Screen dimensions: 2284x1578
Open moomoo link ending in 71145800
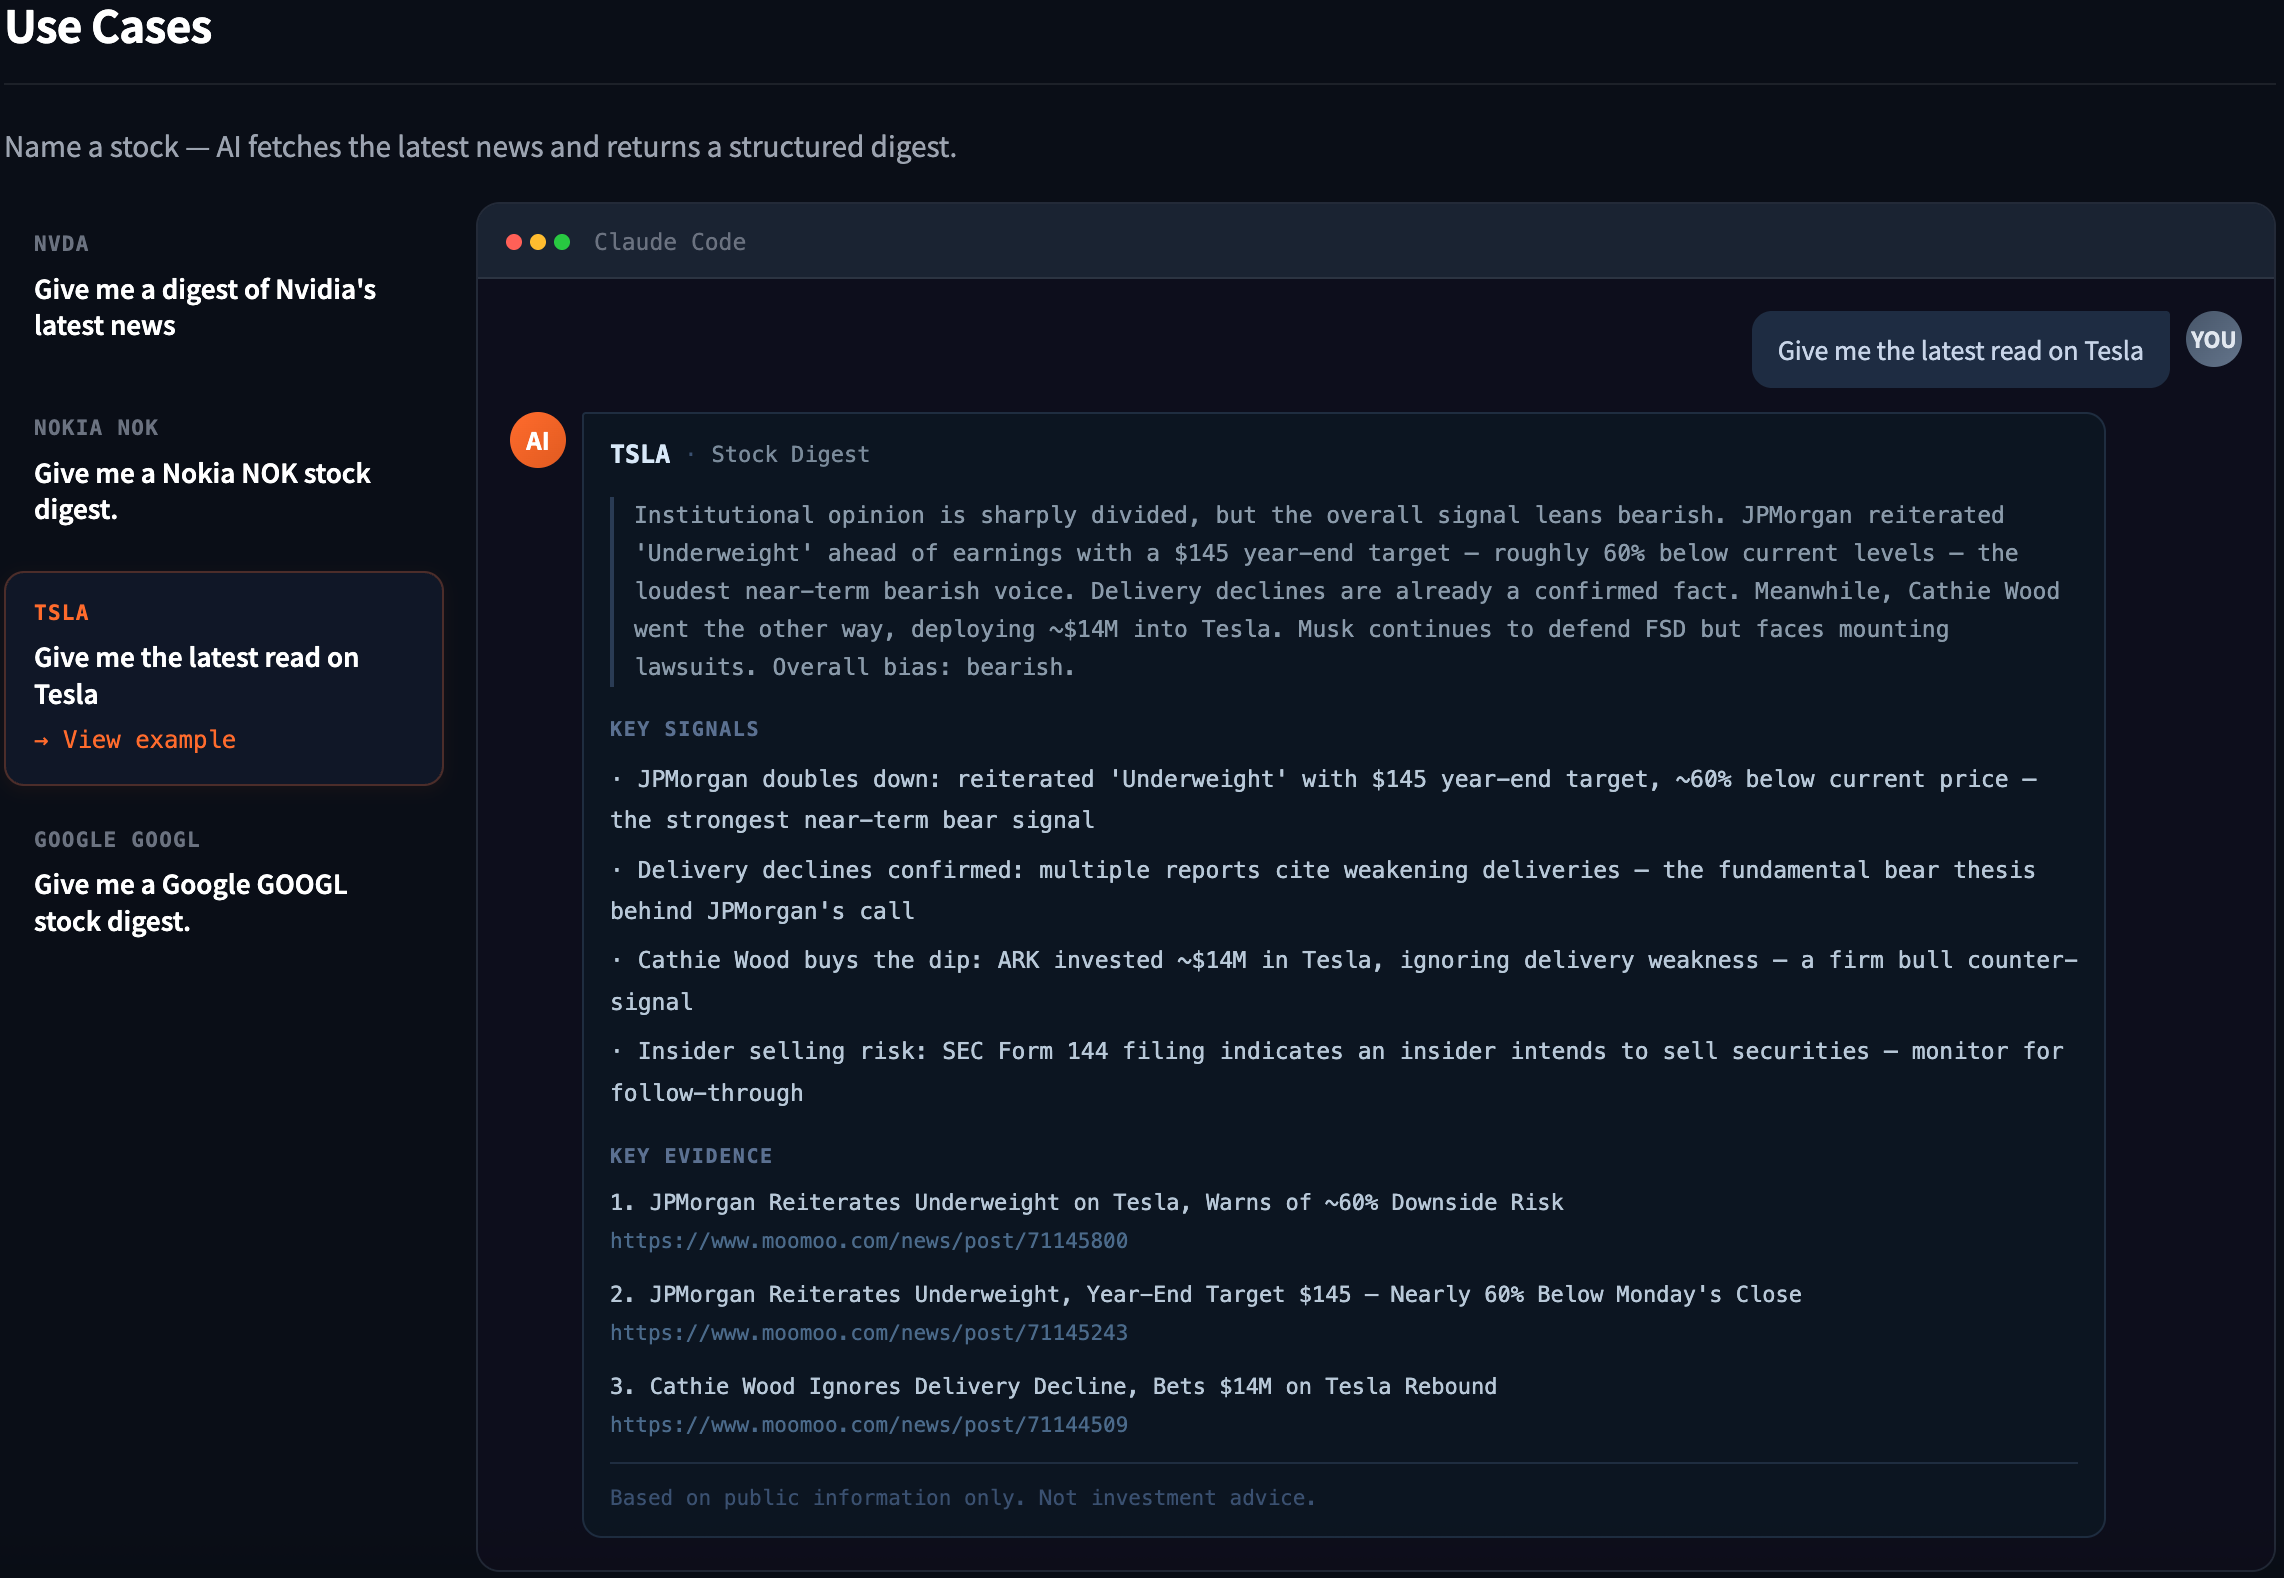[869, 1241]
